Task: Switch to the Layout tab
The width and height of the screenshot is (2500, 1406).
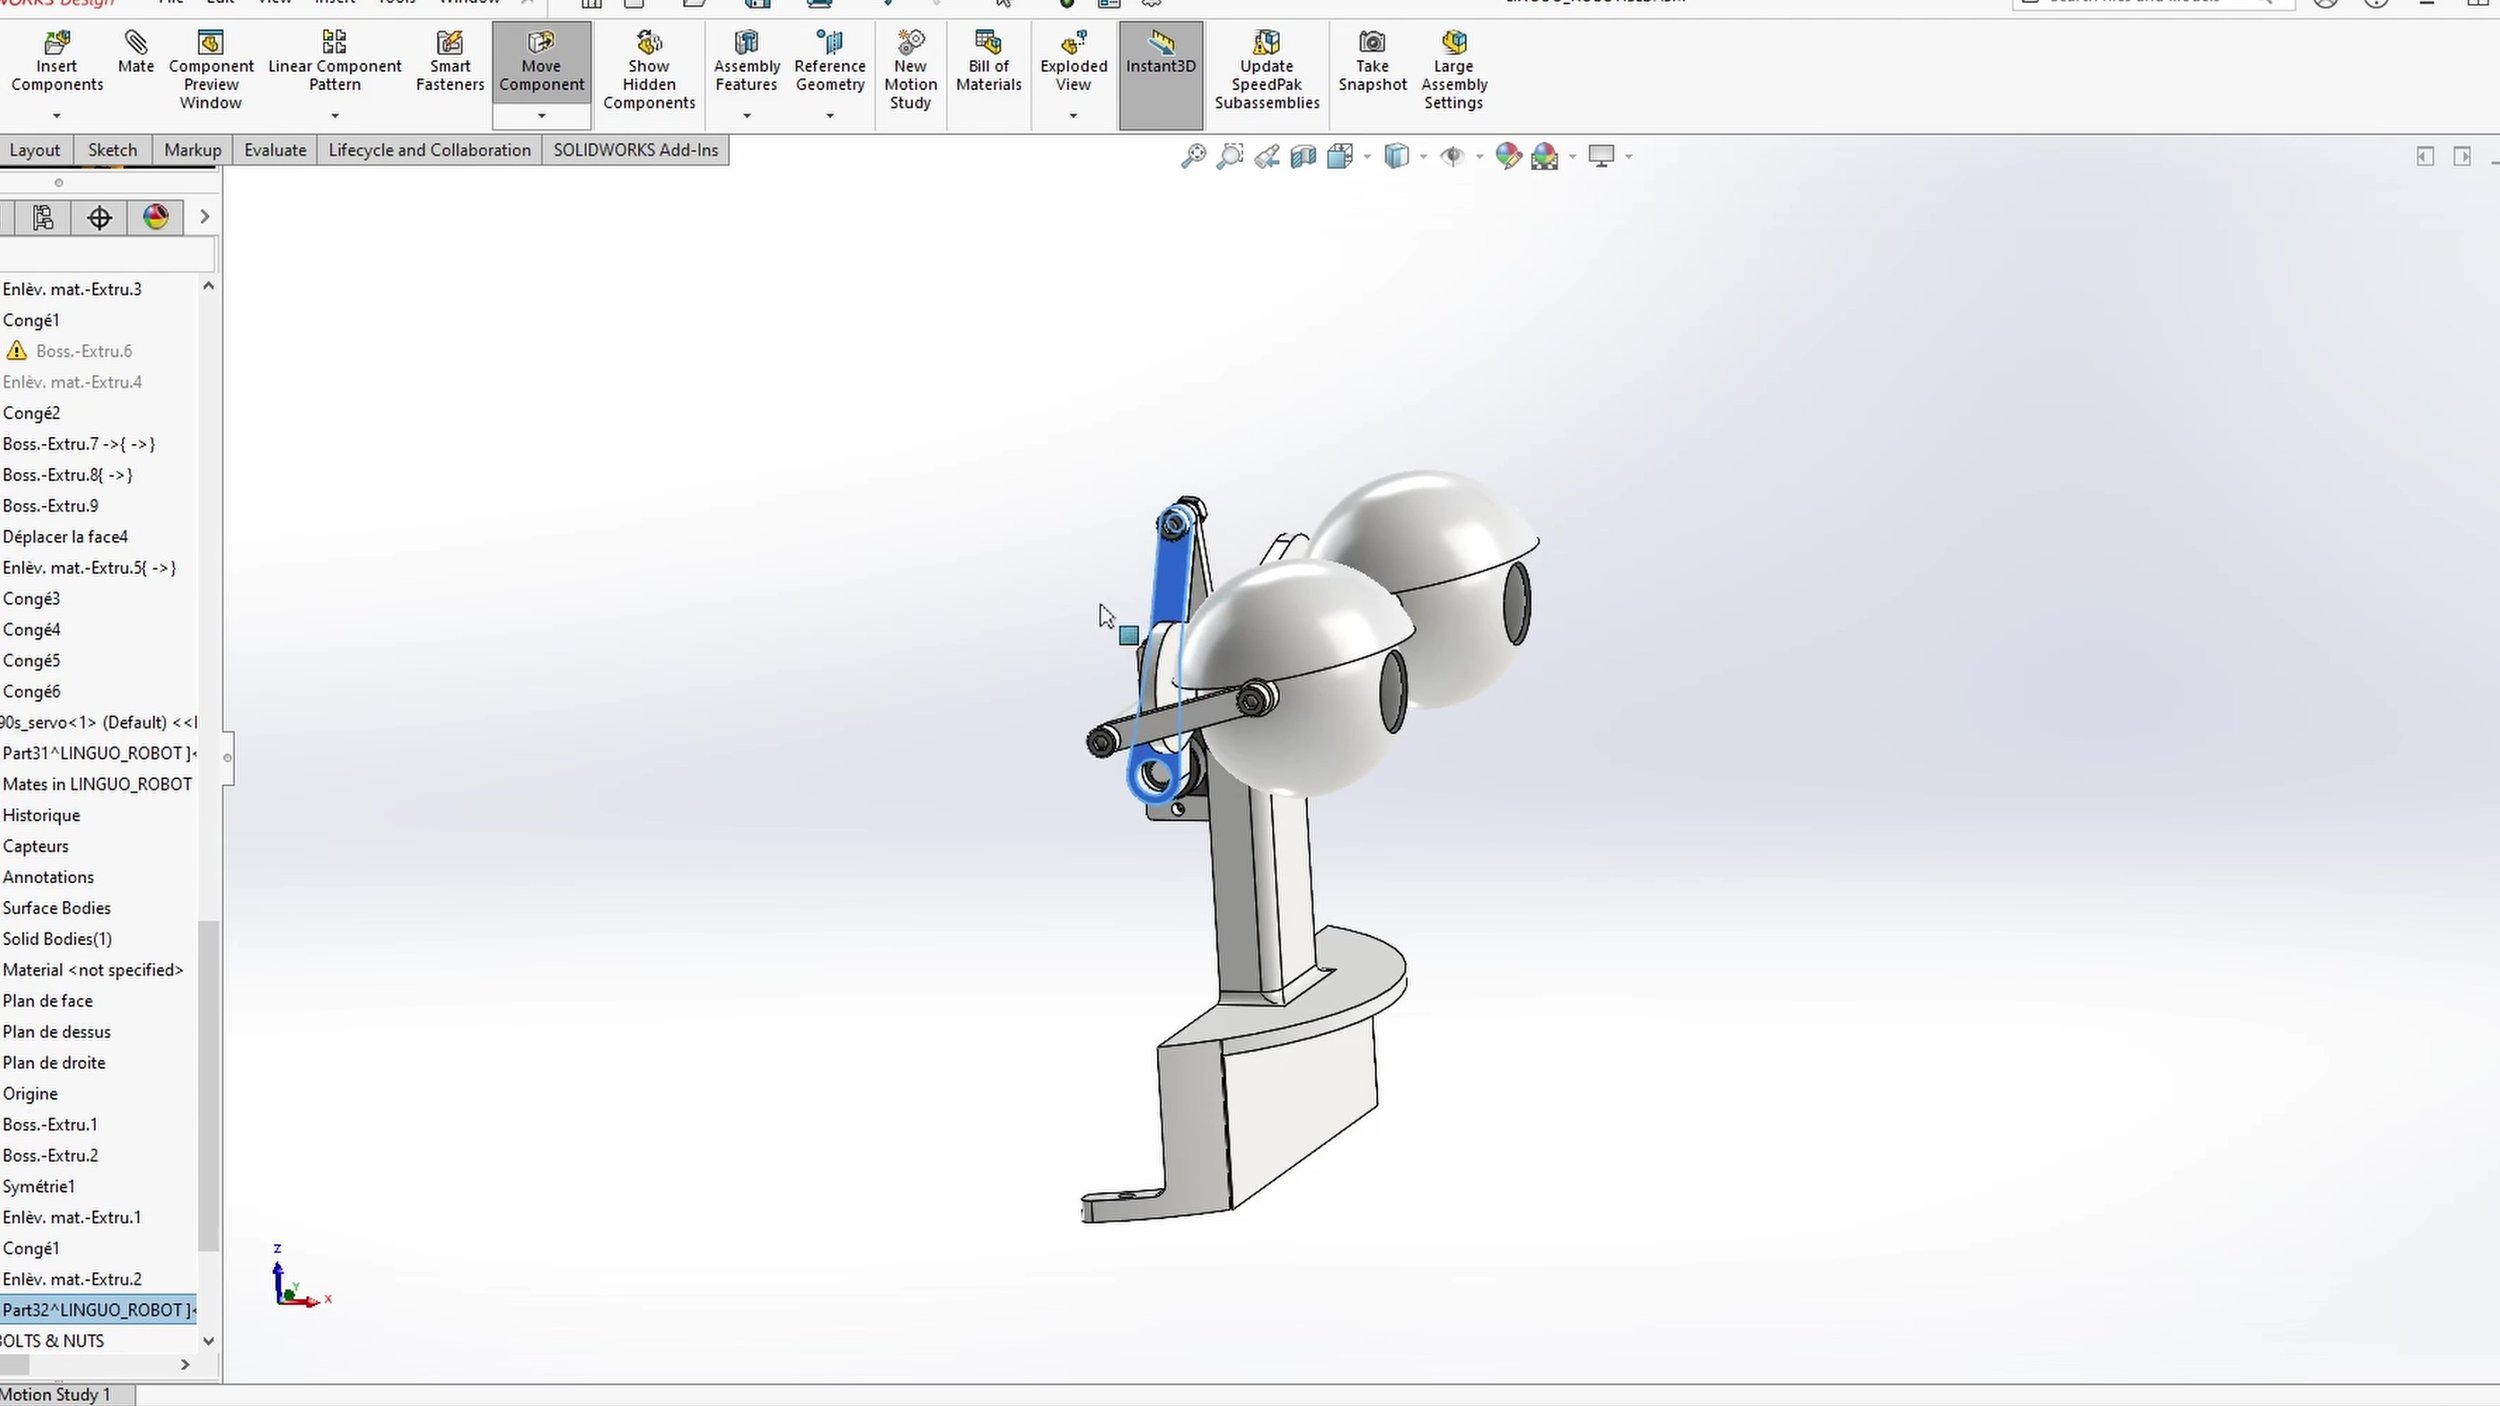Action: click(x=35, y=150)
